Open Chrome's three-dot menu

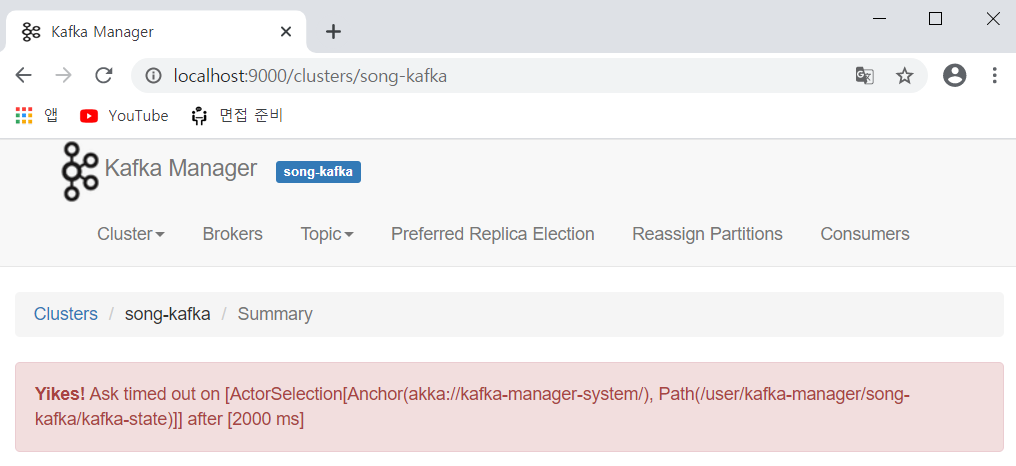click(994, 76)
